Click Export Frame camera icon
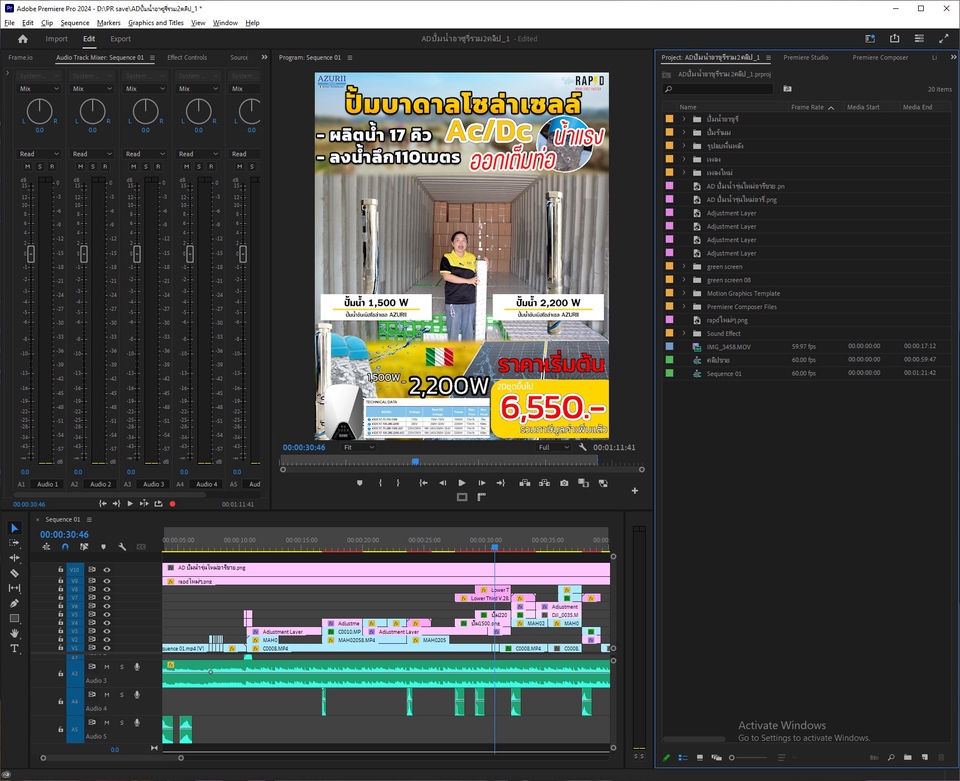The image size is (960, 781). [564, 483]
